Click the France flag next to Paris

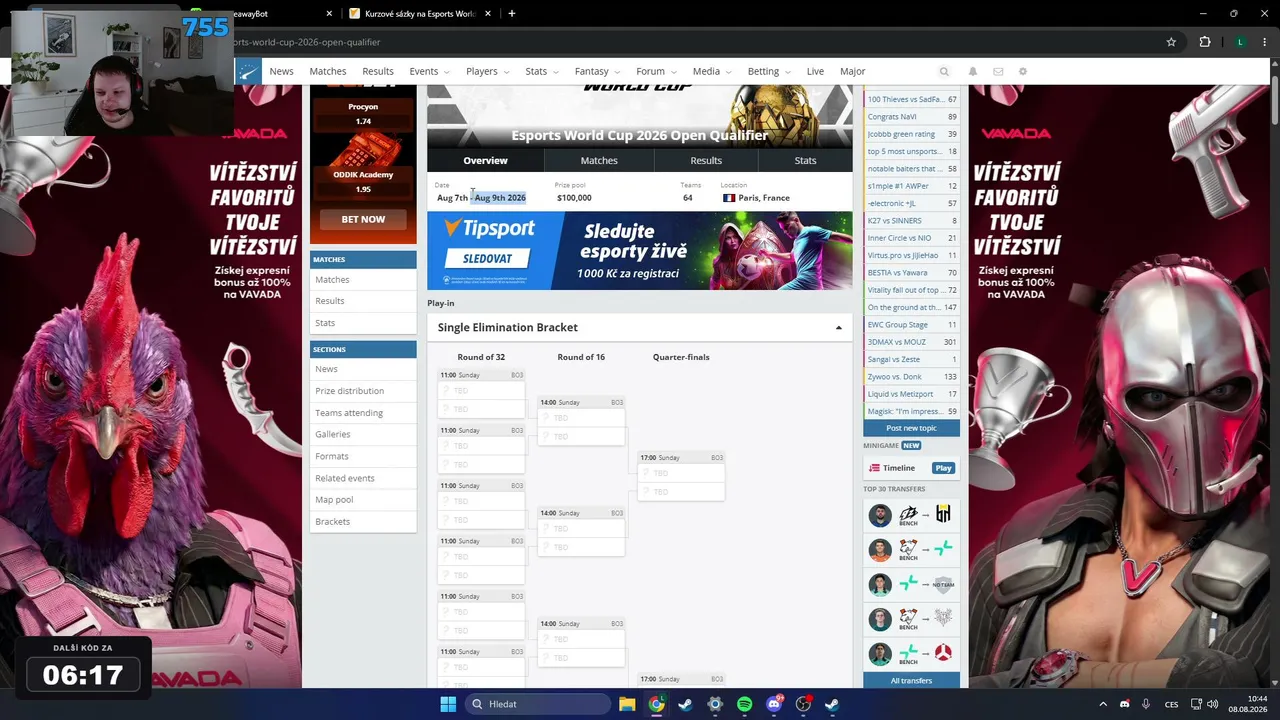[729, 198]
